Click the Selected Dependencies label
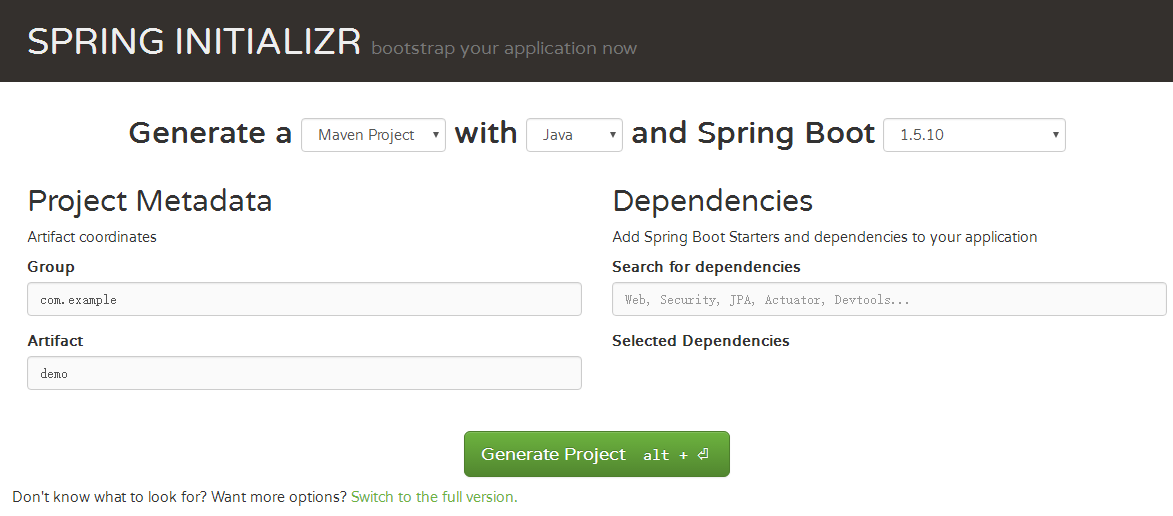The image size is (1173, 516). coord(701,341)
